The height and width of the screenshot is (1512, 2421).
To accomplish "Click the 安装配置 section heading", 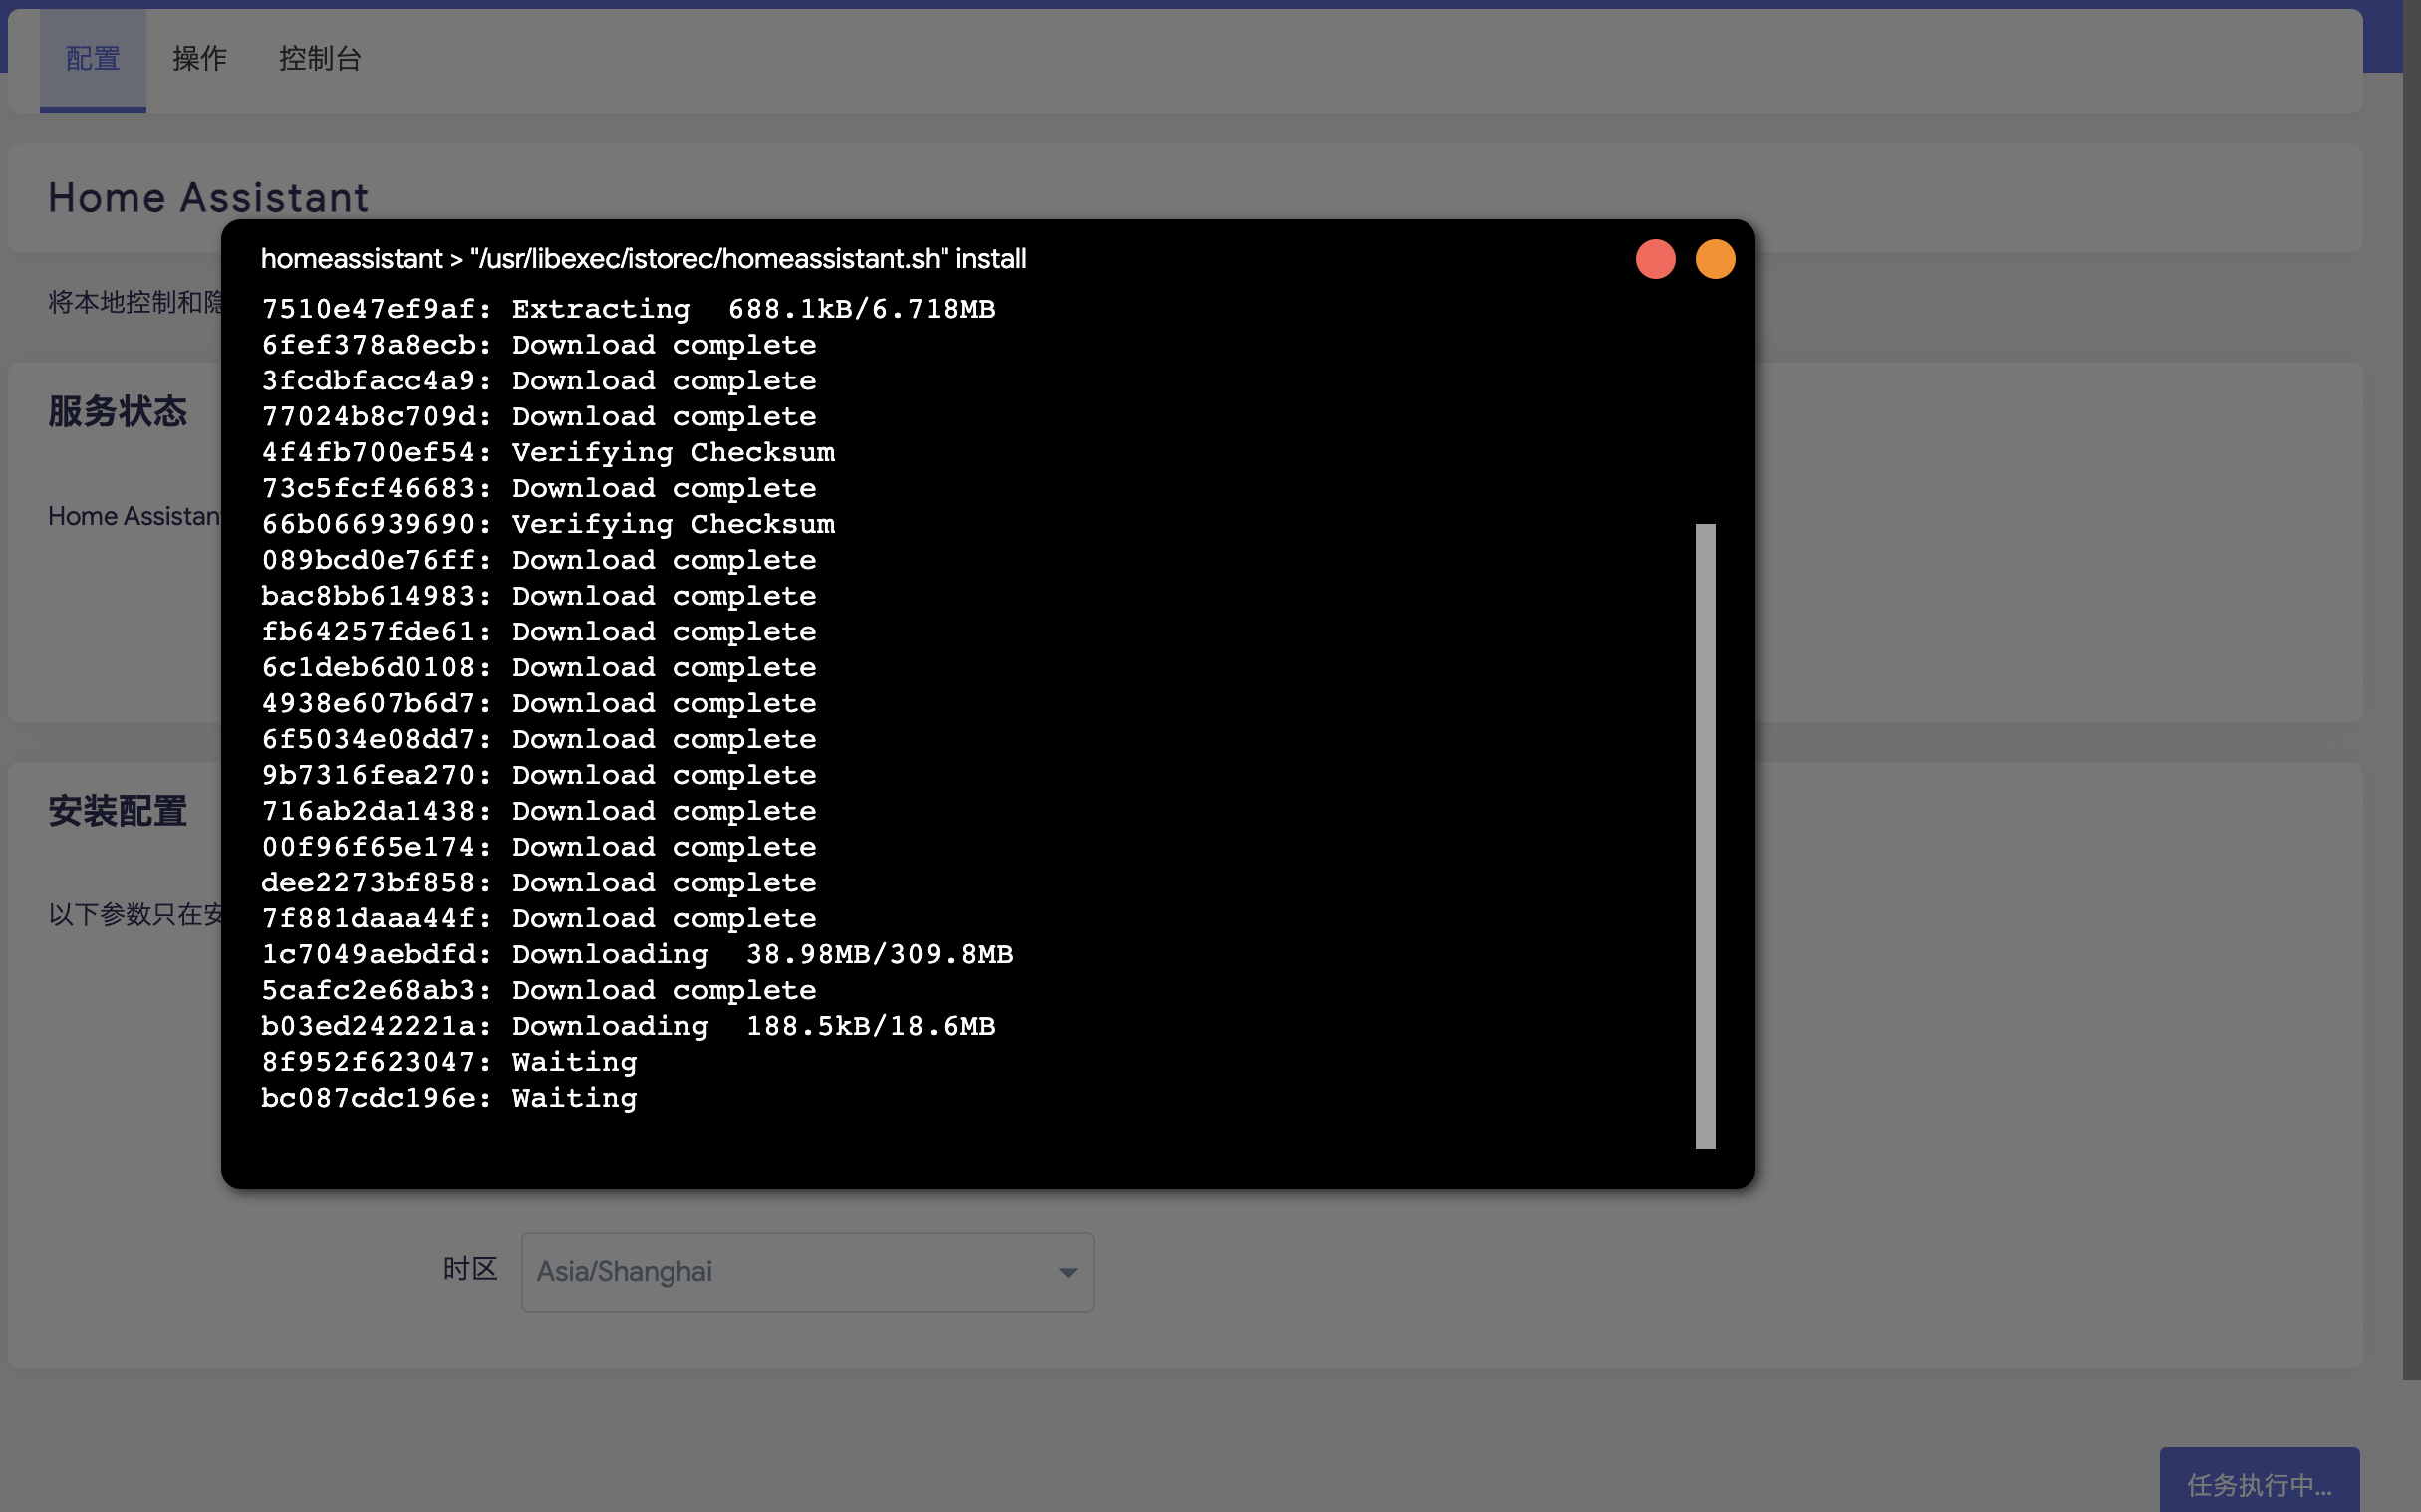I will tap(118, 811).
